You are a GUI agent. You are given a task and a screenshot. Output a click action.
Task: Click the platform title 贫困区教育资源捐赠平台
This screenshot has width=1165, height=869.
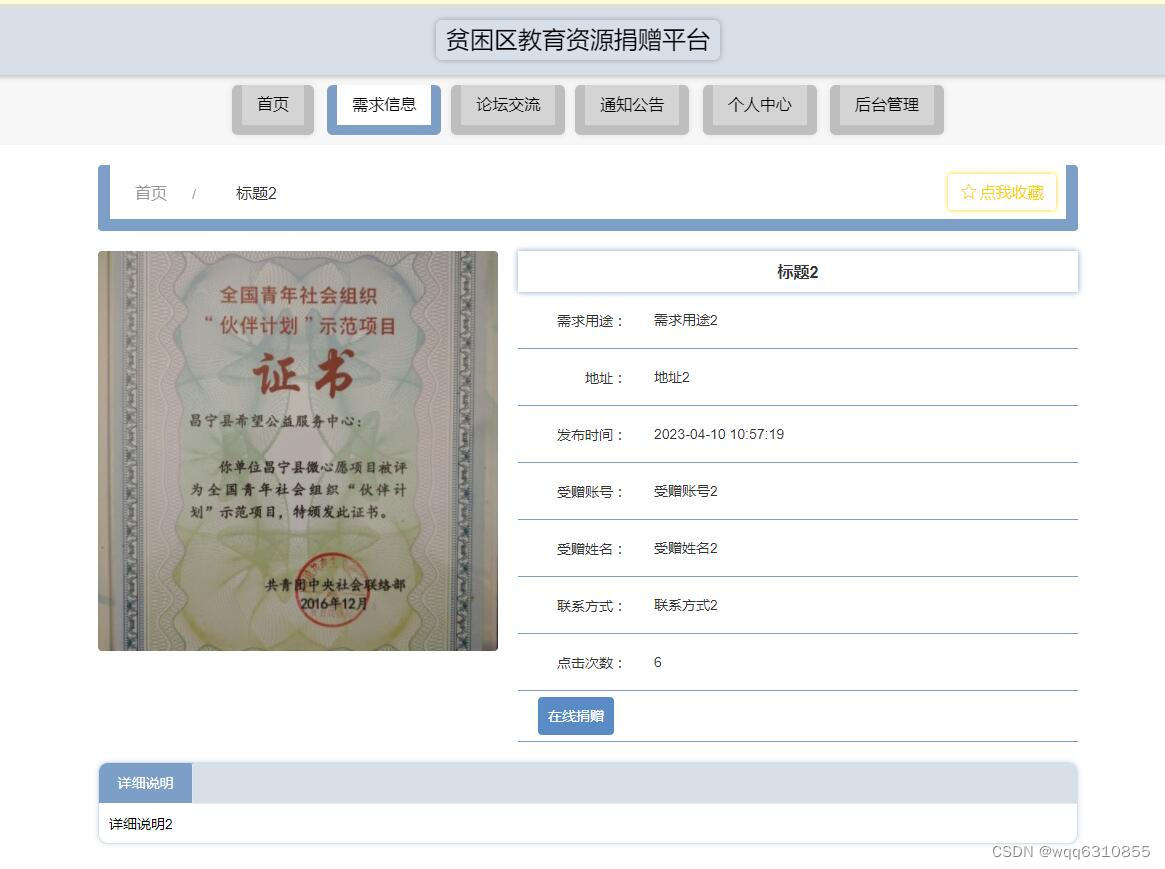(577, 39)
